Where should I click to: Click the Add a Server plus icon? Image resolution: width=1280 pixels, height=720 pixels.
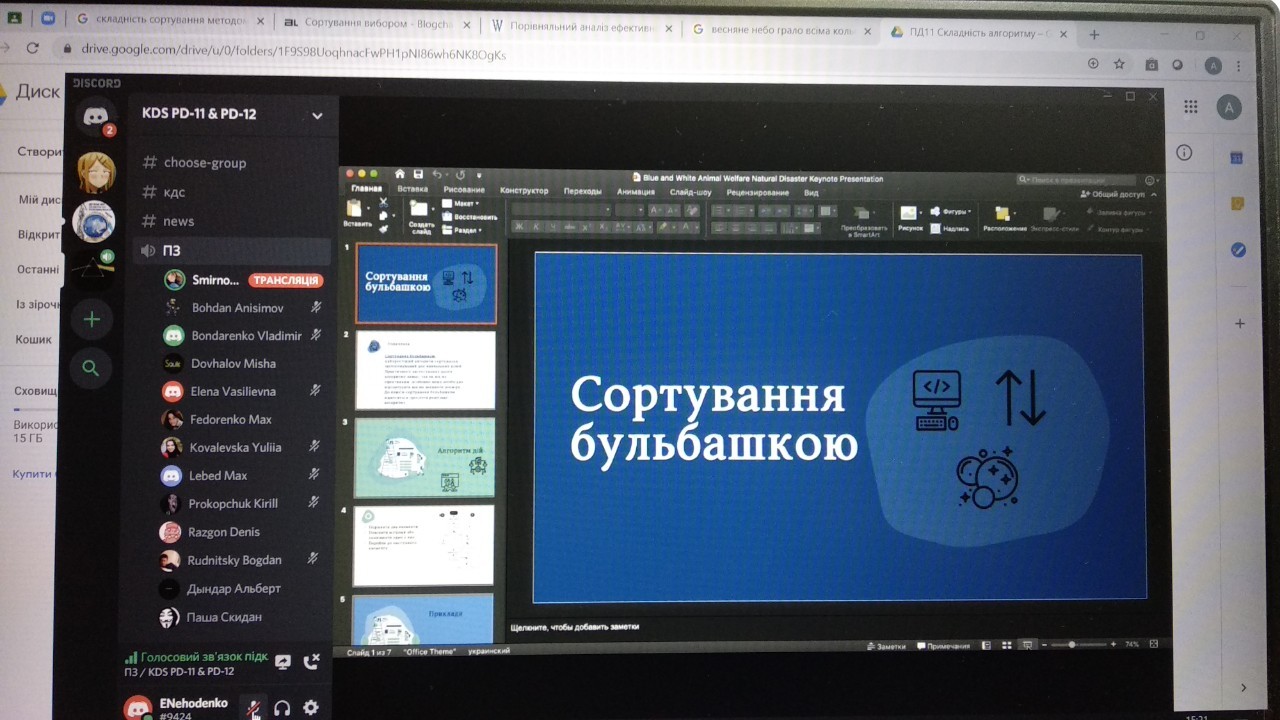(92, 320)
